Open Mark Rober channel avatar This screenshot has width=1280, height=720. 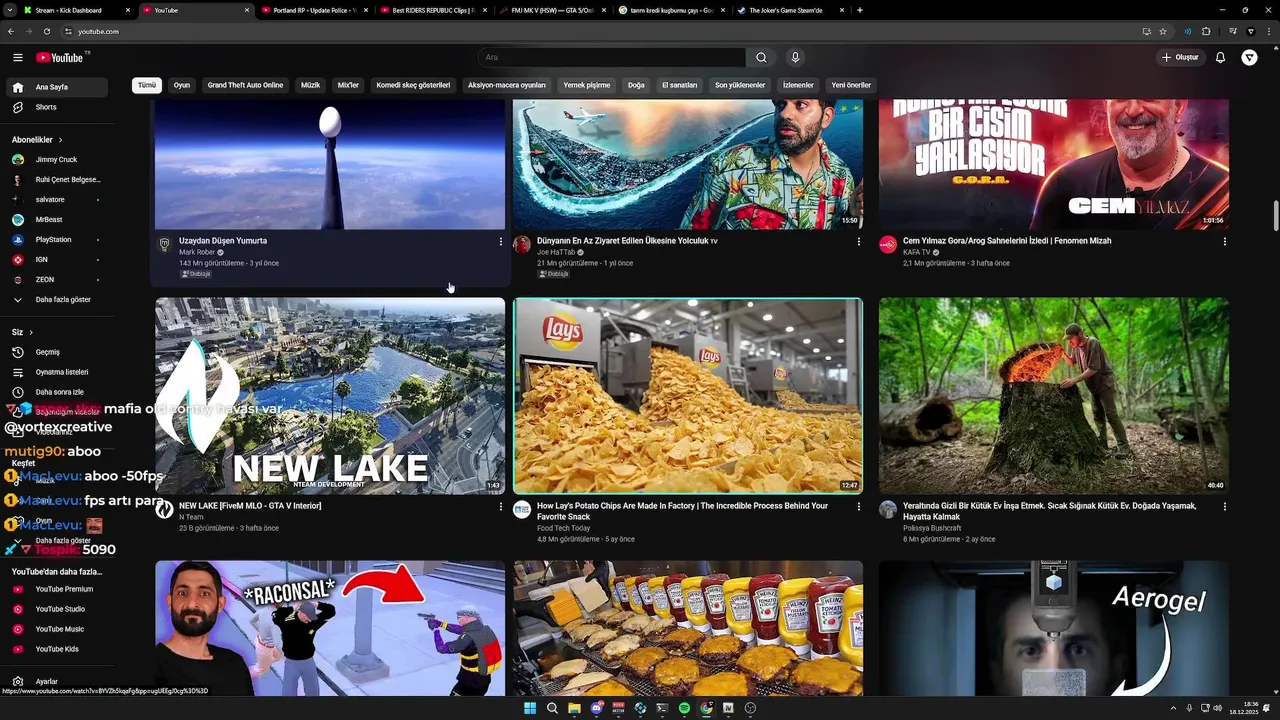point(165,245)
